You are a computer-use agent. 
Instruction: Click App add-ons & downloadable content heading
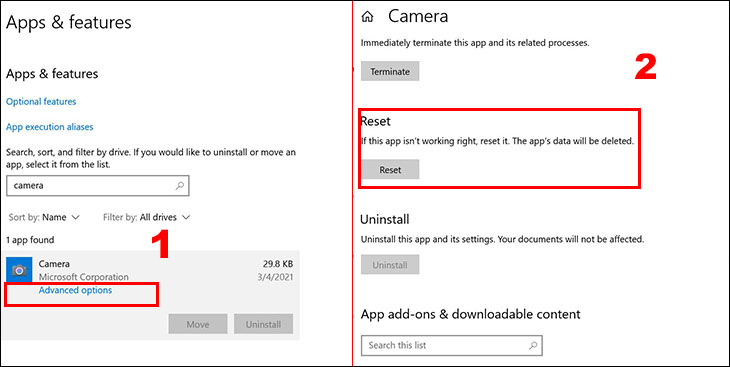[x=471, y=314]
